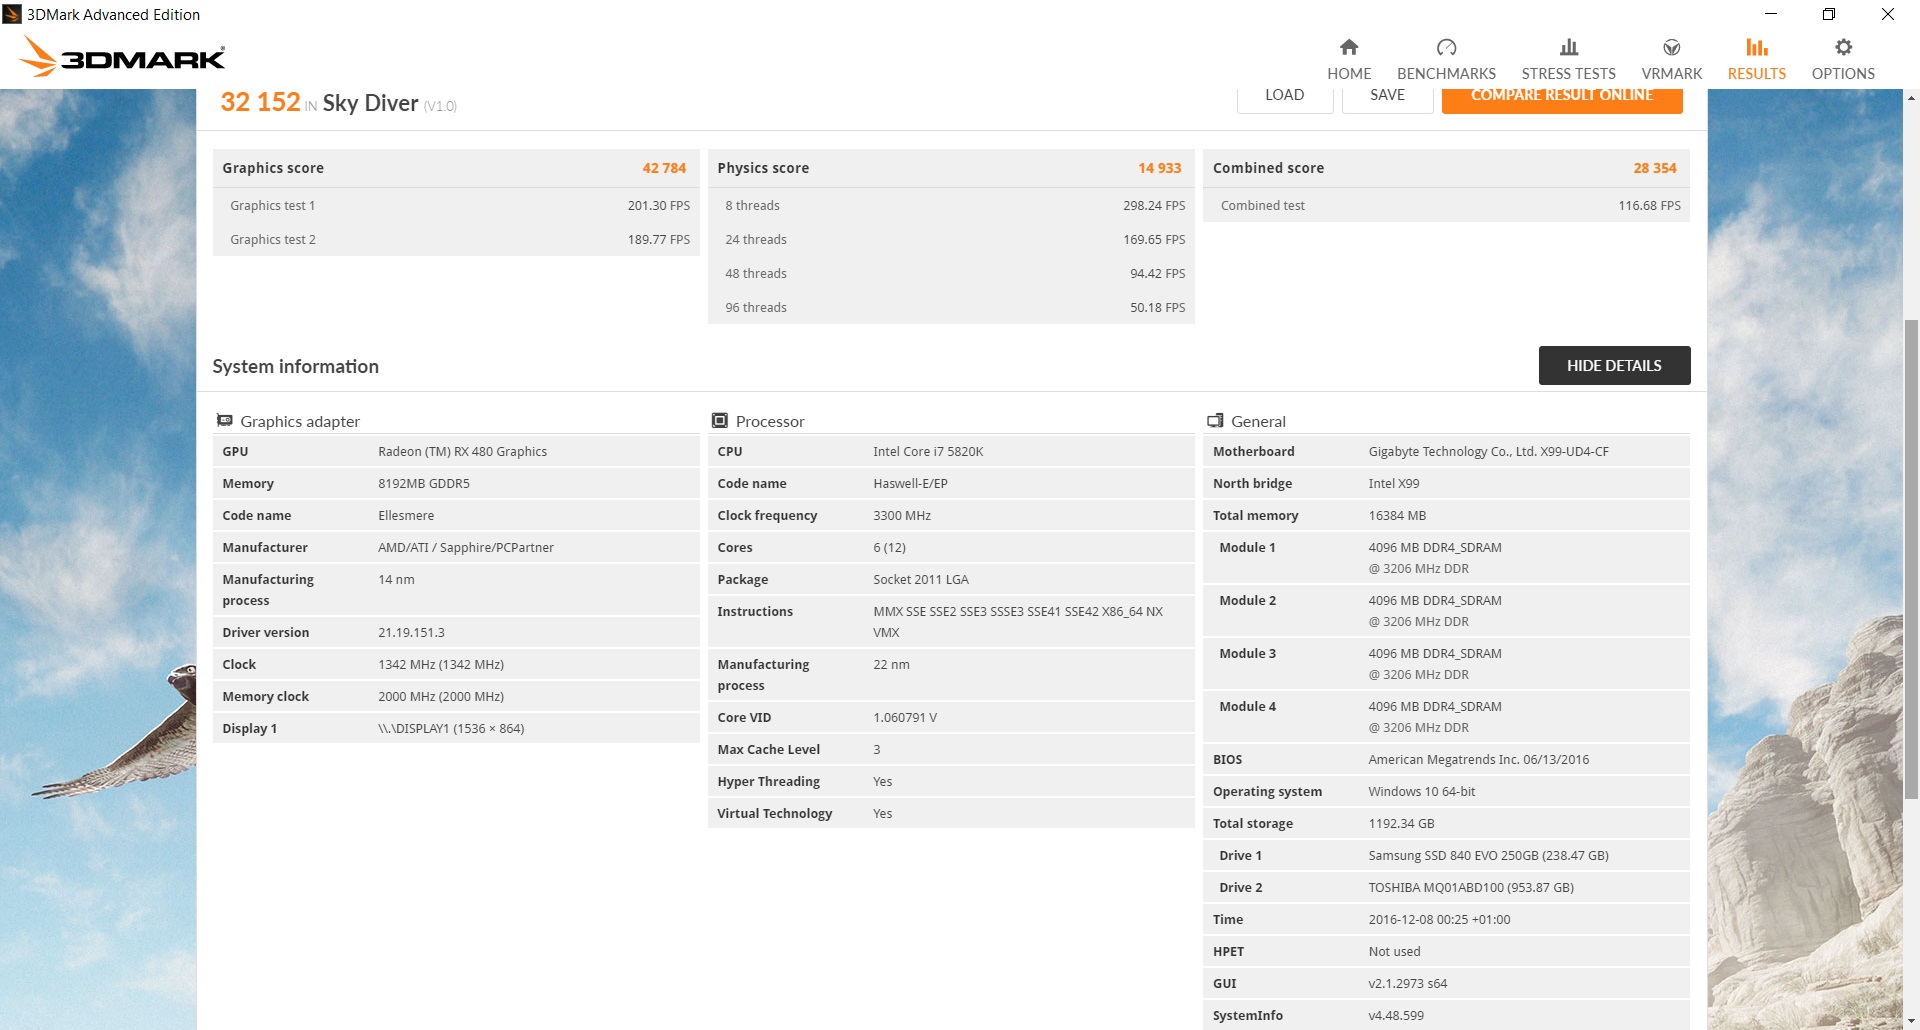The width and height of the screenshot is (1920, 1030).
Task: Open the VRMark icon
Action: (x=1671, y=47)
